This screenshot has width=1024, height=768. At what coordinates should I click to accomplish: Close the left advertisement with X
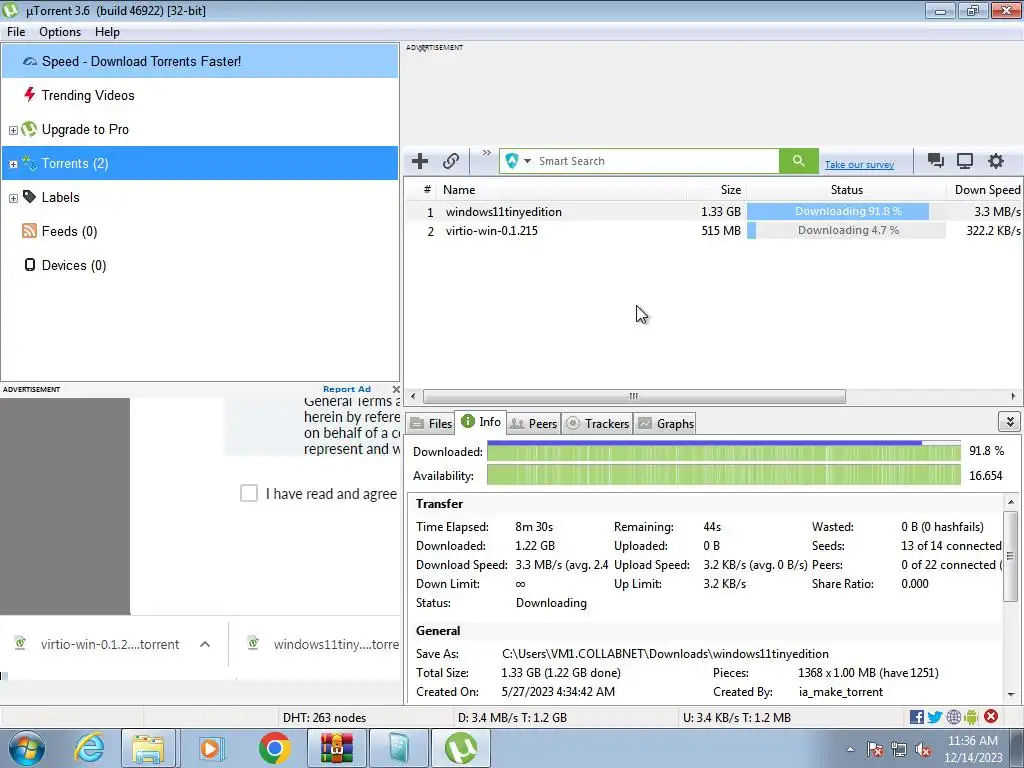coord(396,389)
